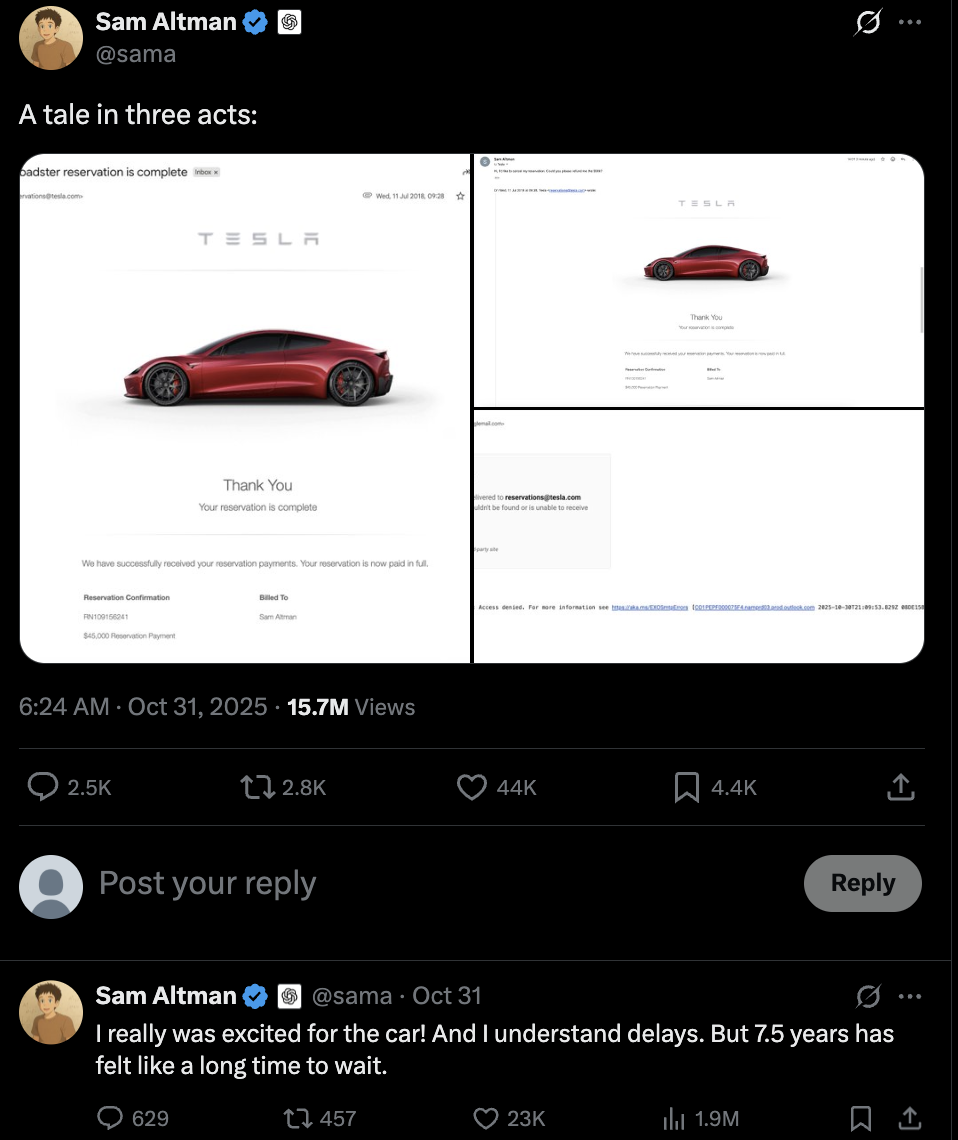Click the OpenAI affiliation badge in tweet header
This screenshot has width=958, height=1140.
tap(289, 22)
